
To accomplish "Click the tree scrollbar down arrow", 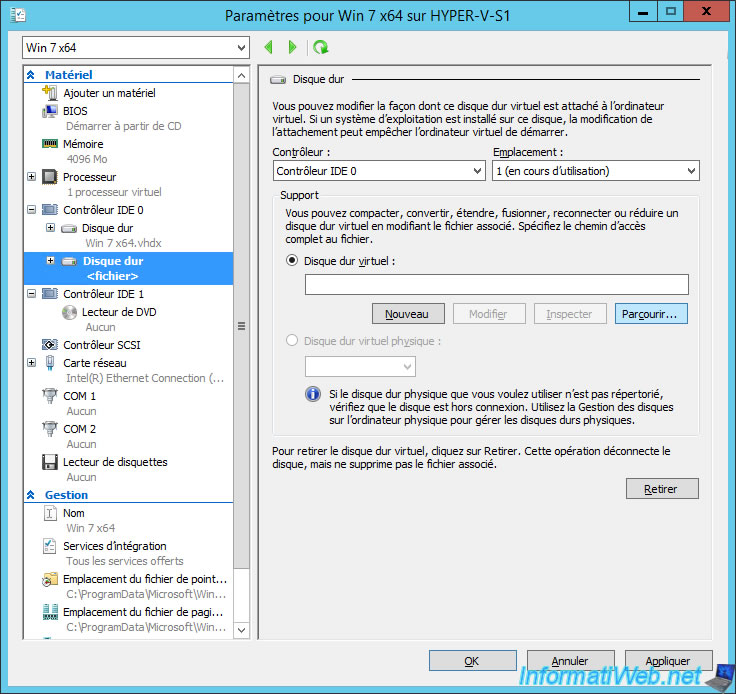I will (x=241, y=630).
